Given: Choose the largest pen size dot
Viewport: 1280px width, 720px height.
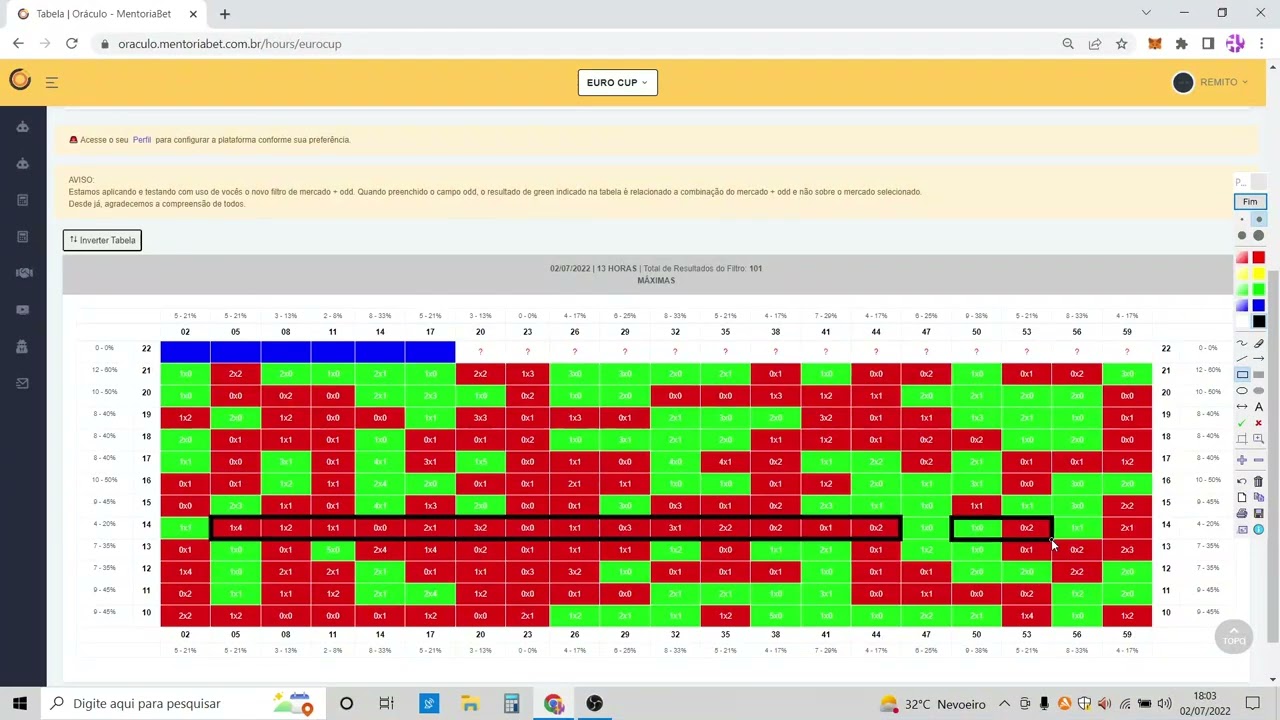Looking at the screenshot, I should (1259, 235).
